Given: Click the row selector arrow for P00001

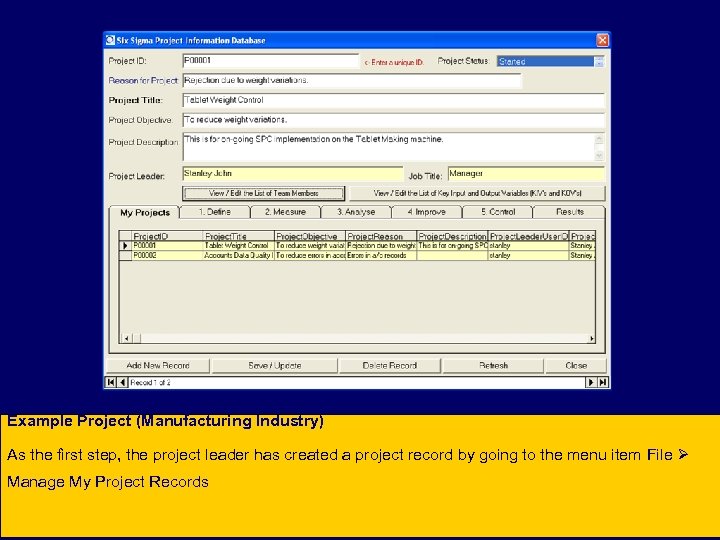Looking at the screenshot, I should (125, 246).
